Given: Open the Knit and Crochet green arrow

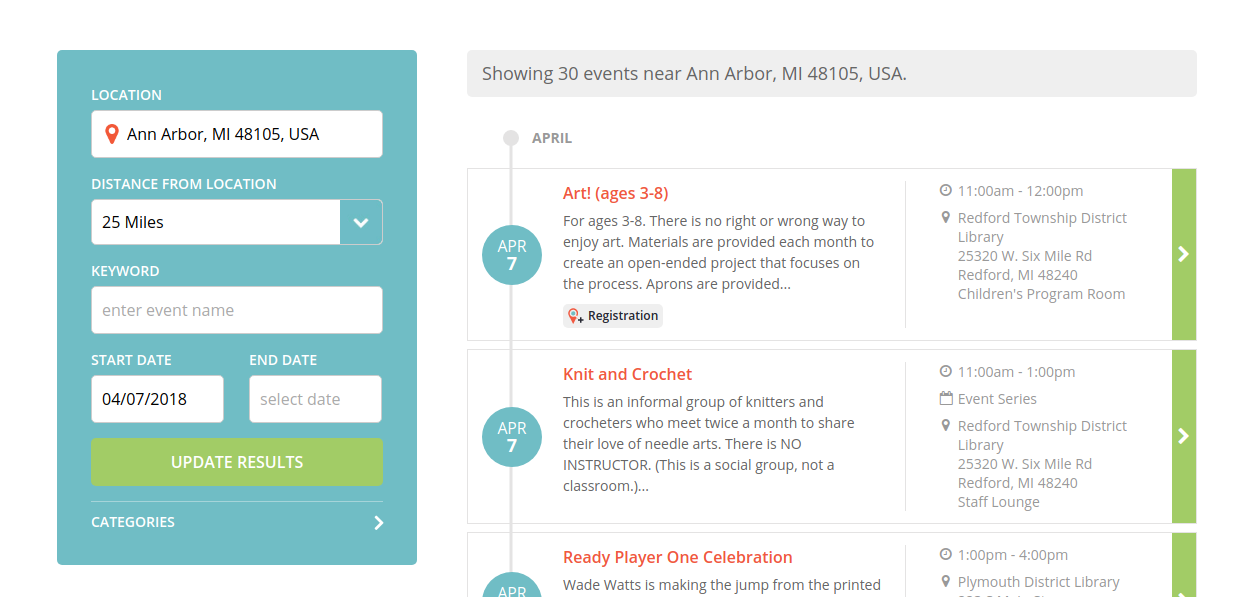Looking at the screenshot, I should coord(1184,436).
